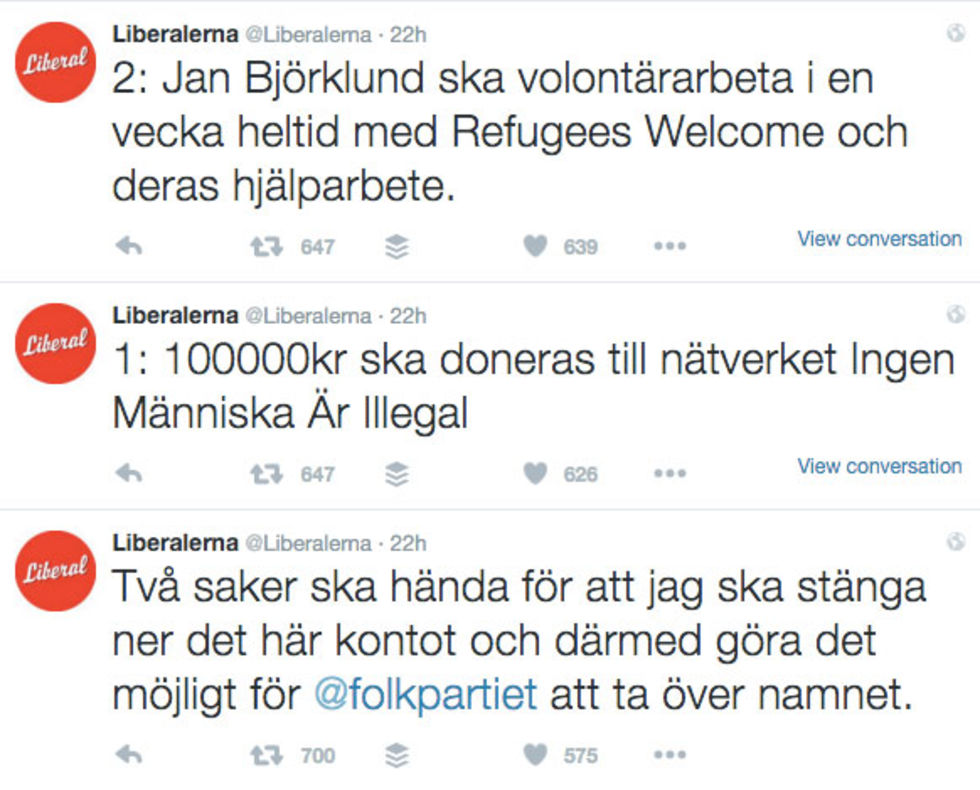The height and width of the screenshot is (790, 980).
Task: Click the stack icon on Refugees Welcome tweet
Action: (x=397, y=247)
